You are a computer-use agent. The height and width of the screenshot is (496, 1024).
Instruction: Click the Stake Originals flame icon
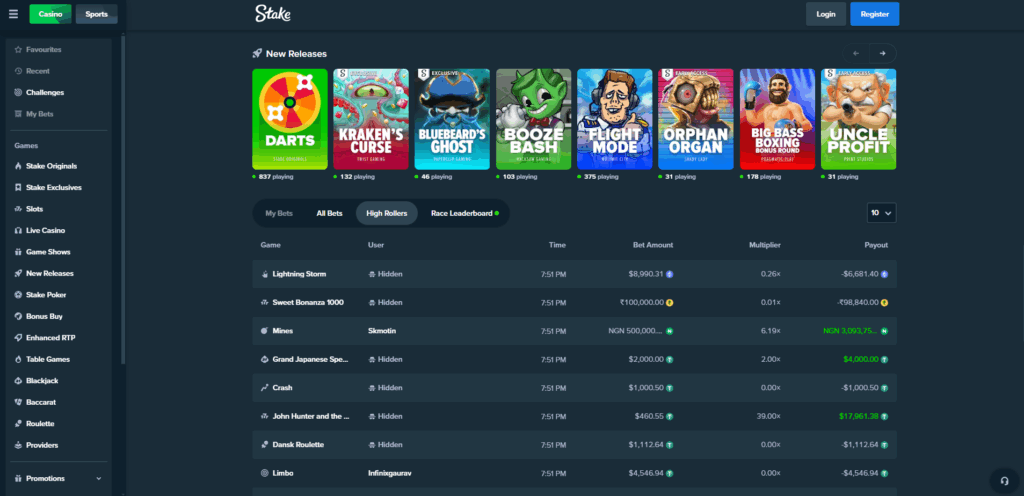point(18,166)
